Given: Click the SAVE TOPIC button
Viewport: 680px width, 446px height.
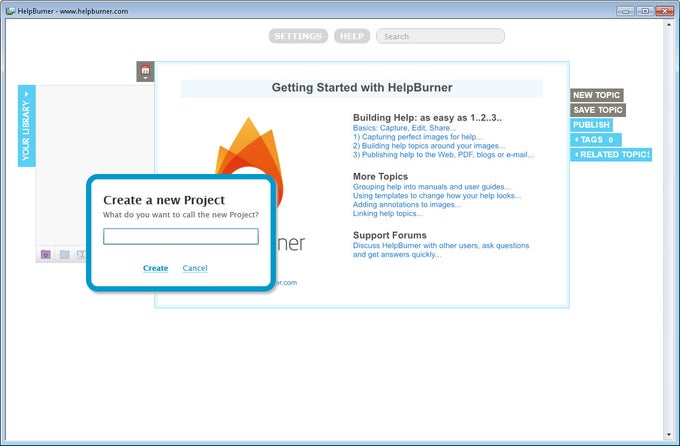Looking at the screenshot, I should (598, 110).
